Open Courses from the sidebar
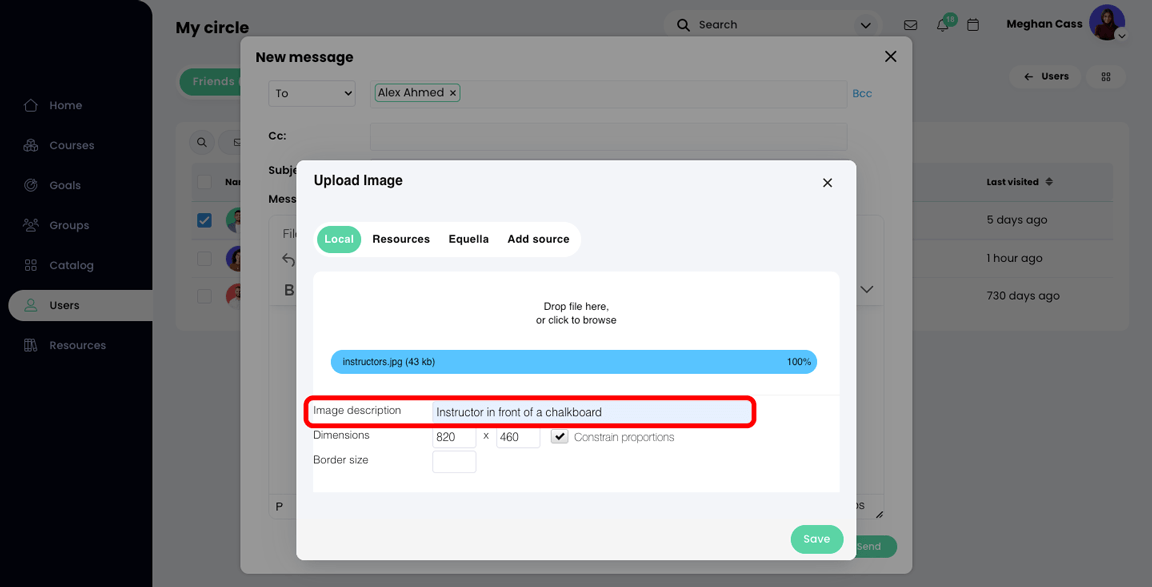The width and height of the screenshot is (1152, 587). click(31, 145)
